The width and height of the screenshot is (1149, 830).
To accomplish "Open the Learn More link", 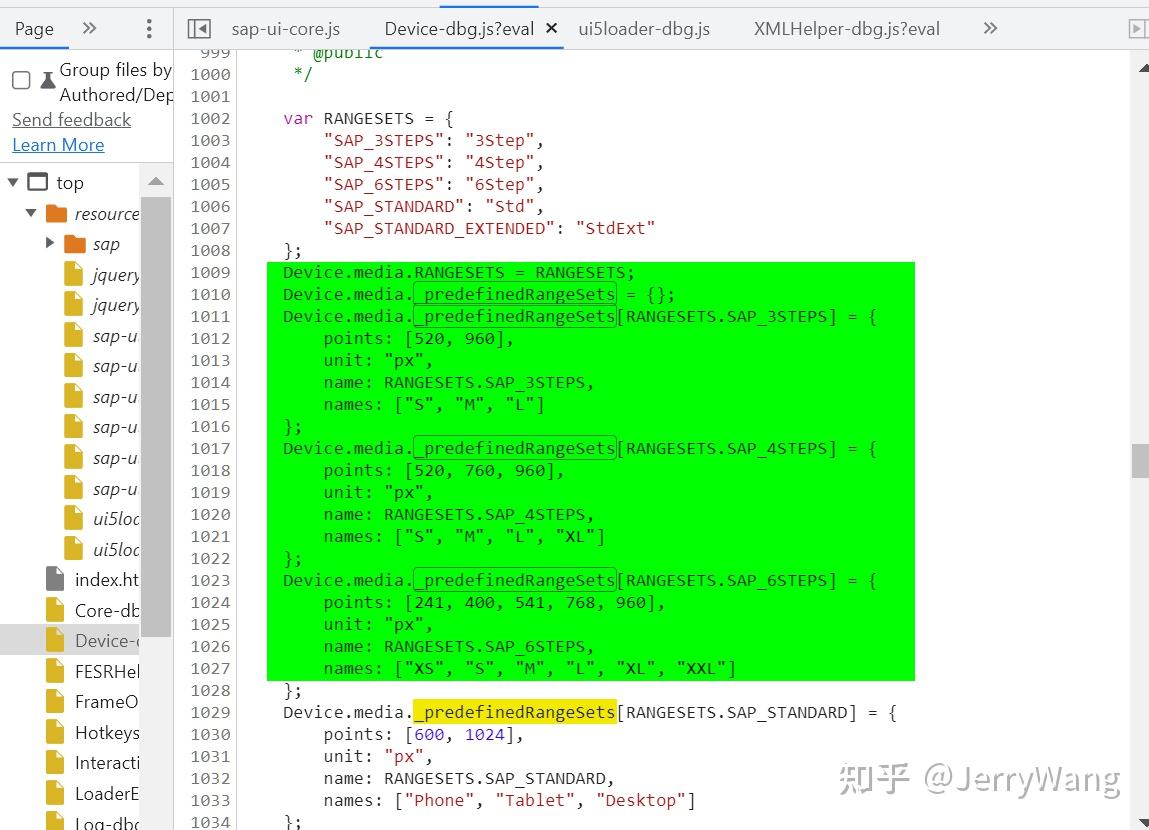I will 58,145.
